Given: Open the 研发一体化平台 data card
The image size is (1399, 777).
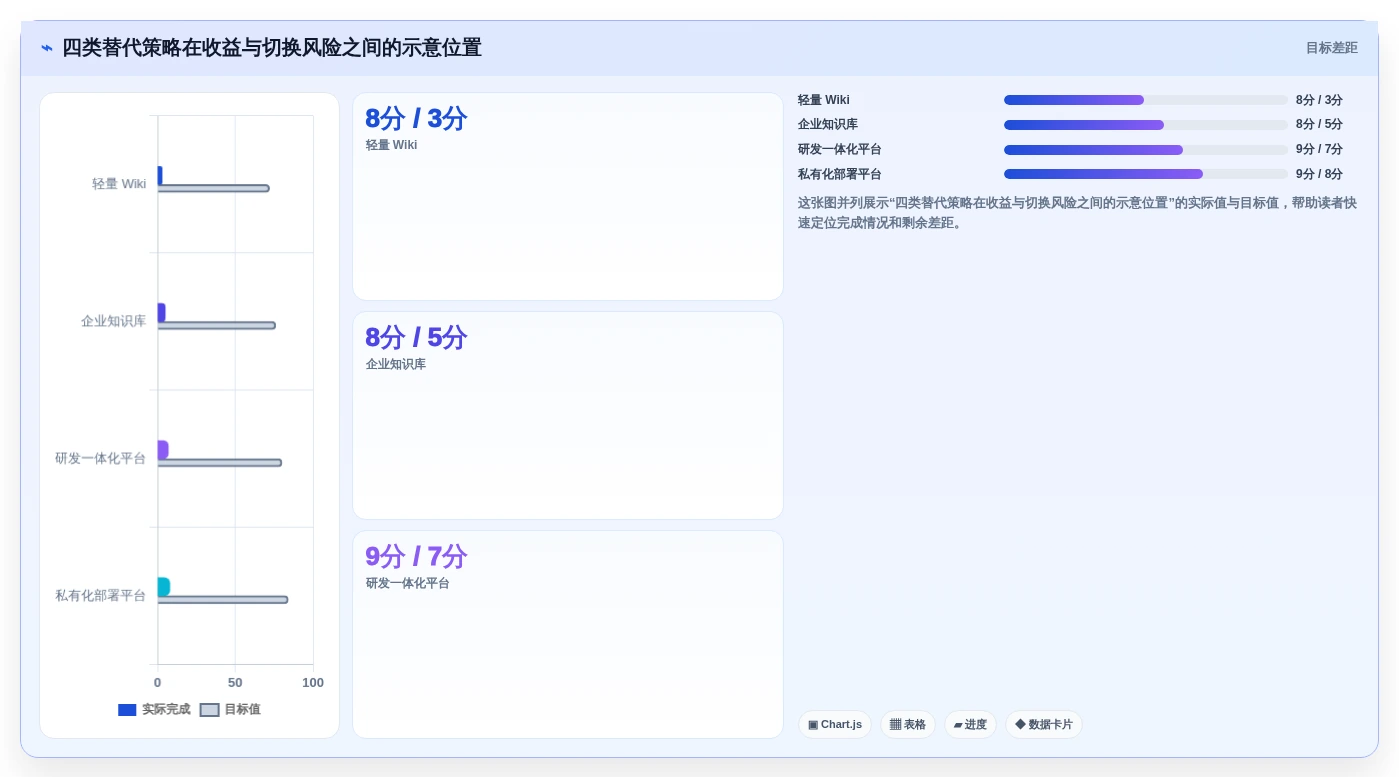Looking at the screenshot, I should (x=568, y=634).
